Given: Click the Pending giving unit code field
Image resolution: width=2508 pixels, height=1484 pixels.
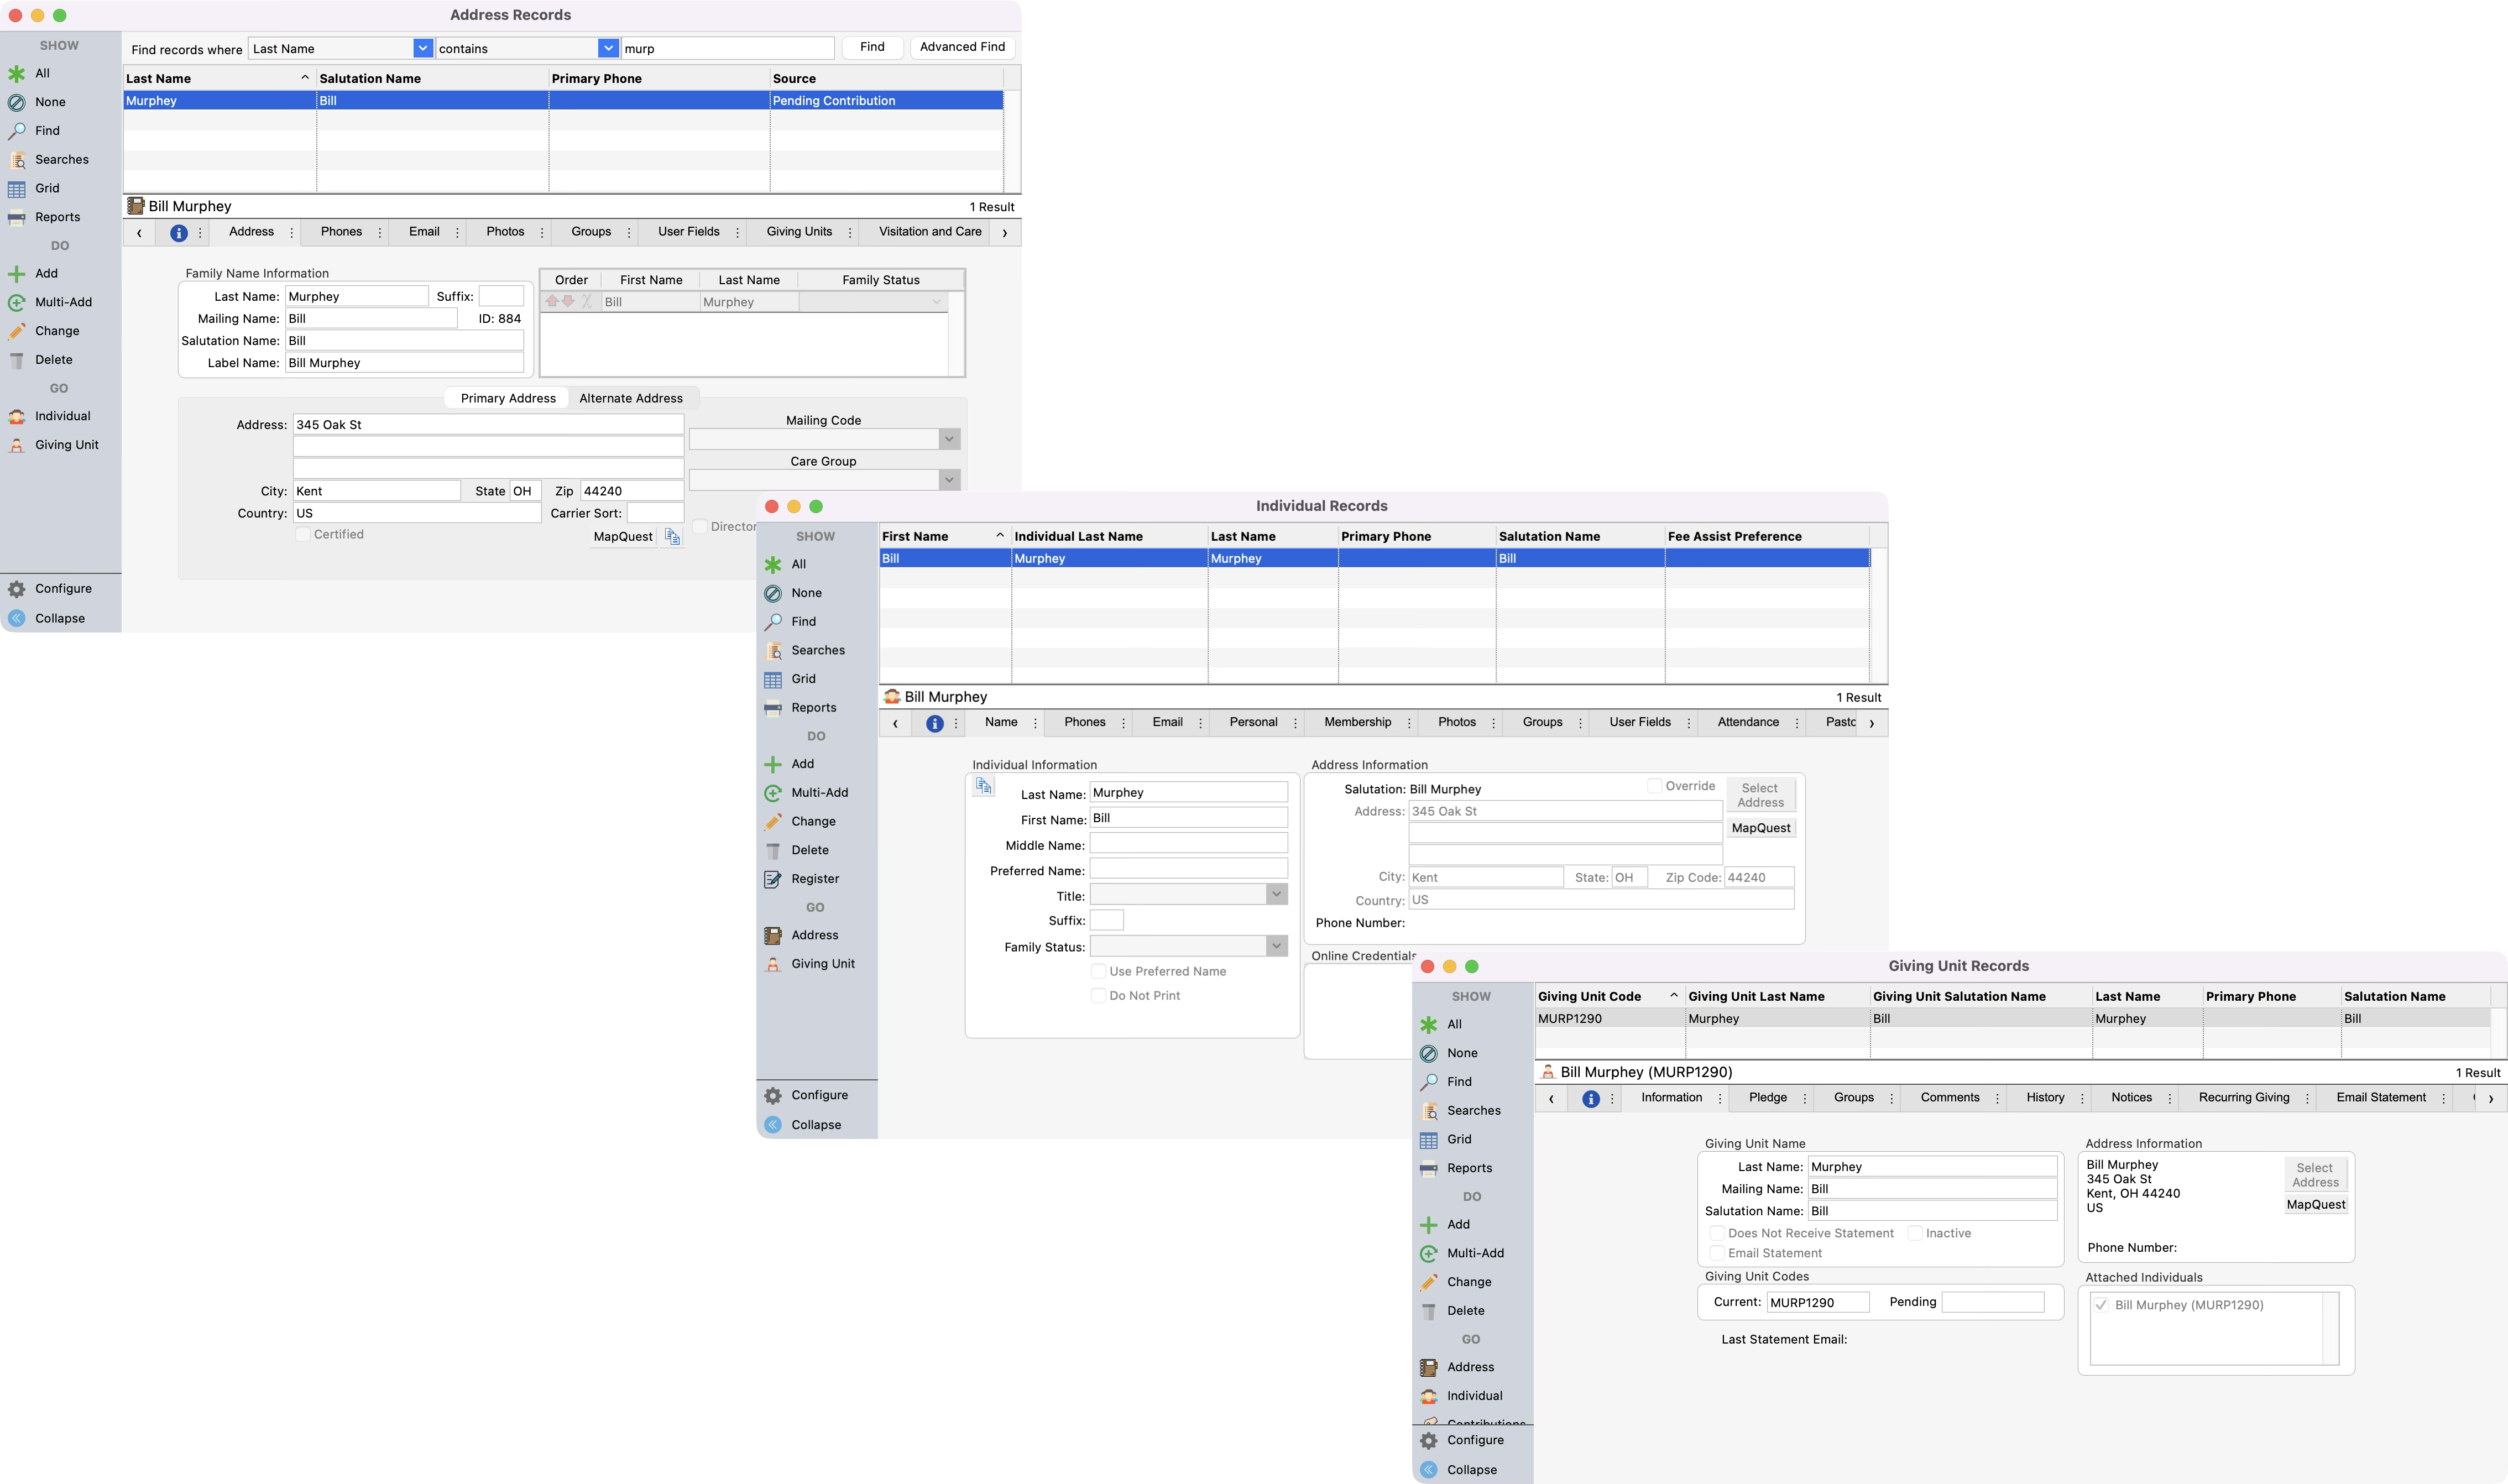Looking at the screenshot, I should click(1992, 1302).
